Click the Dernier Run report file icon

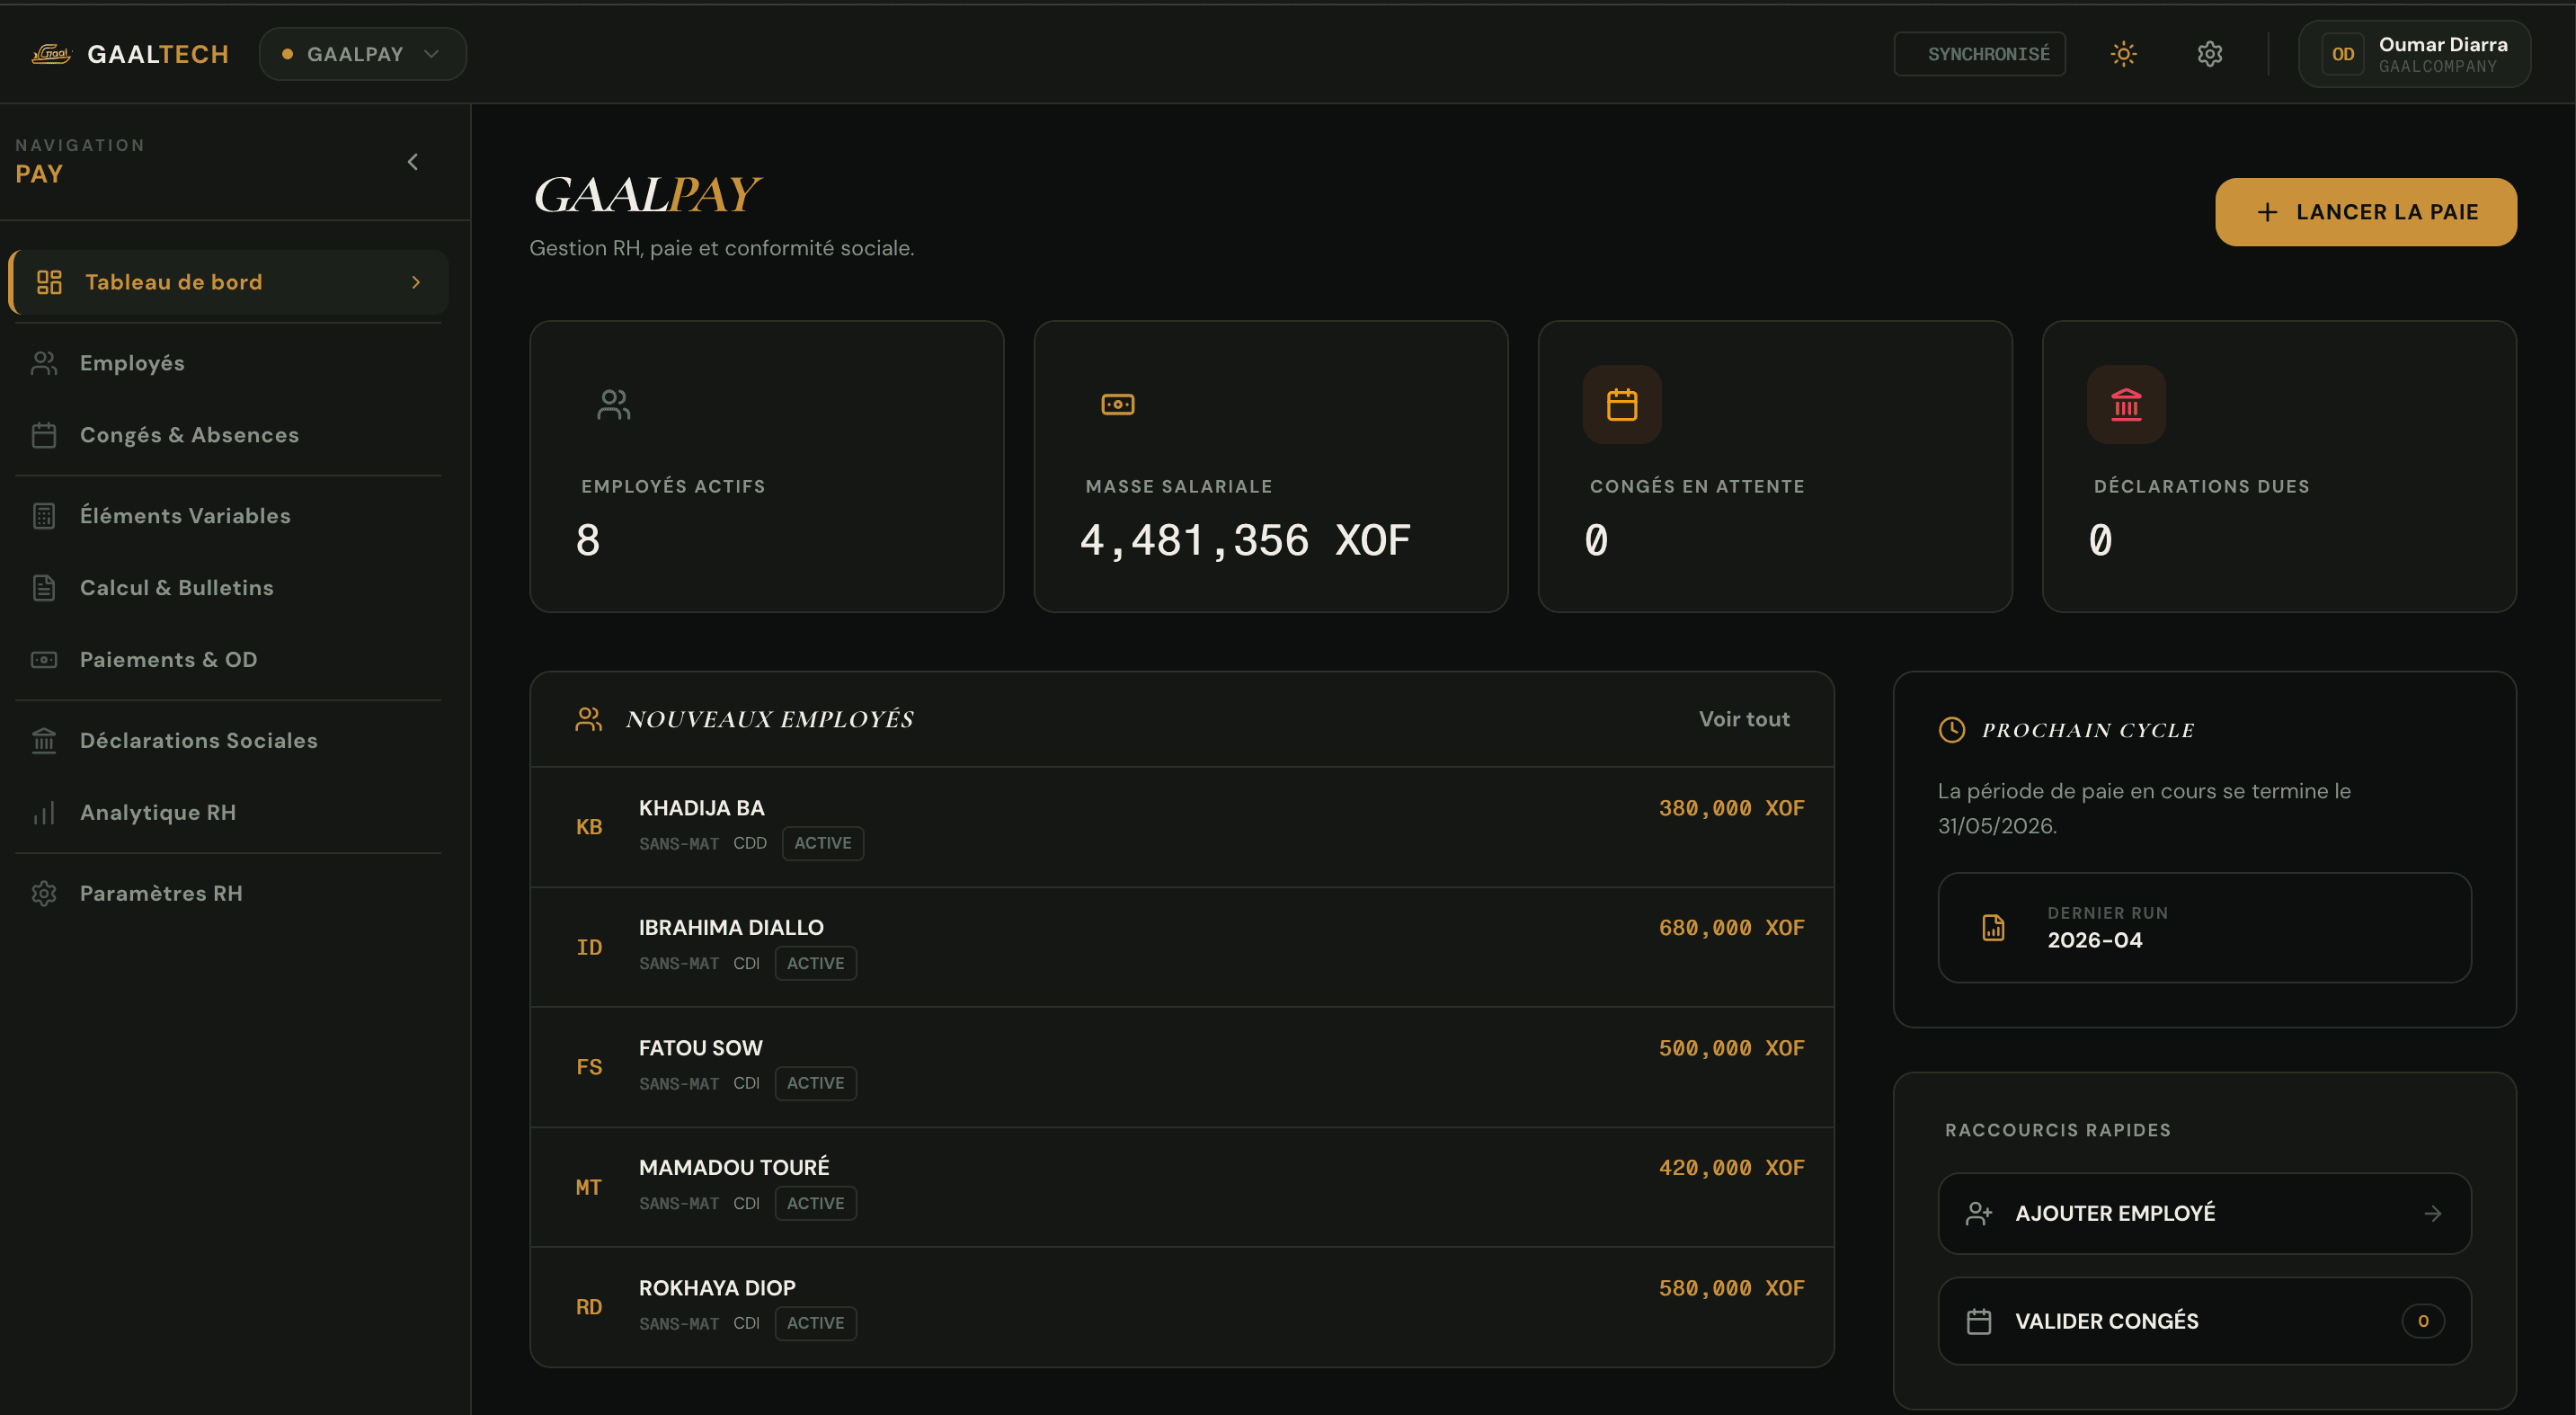click(x=1993, y=928)
